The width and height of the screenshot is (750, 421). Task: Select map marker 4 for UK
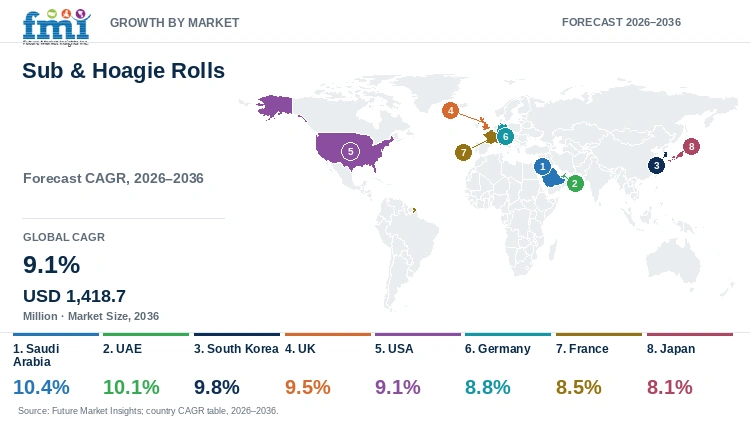pyautogui.click(x=450, y=111)
